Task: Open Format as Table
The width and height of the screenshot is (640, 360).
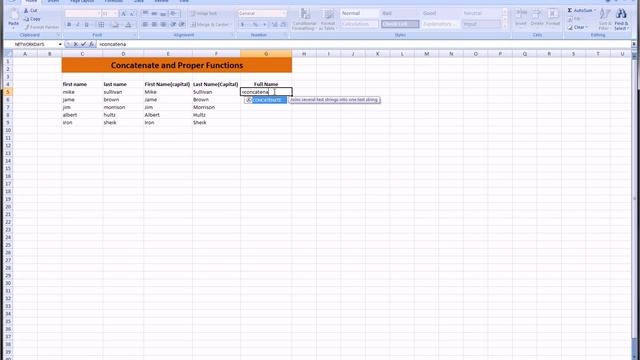Action: coord(327,19)
